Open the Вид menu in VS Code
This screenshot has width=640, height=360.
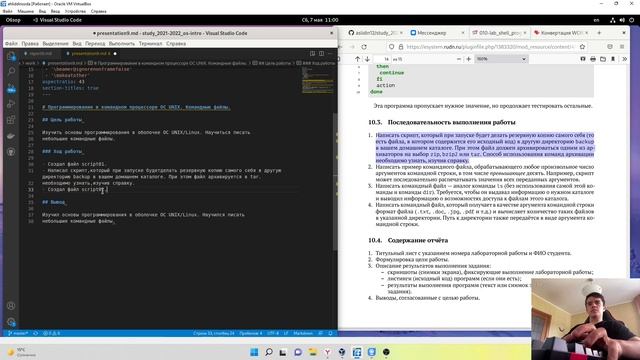[x=77, y=43]
